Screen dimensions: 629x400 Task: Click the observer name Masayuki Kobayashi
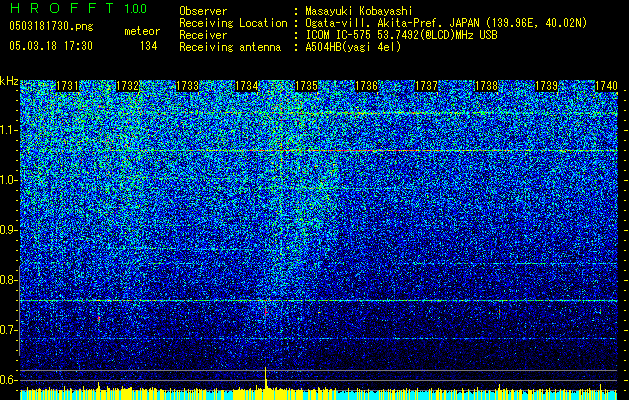[358, 11]
